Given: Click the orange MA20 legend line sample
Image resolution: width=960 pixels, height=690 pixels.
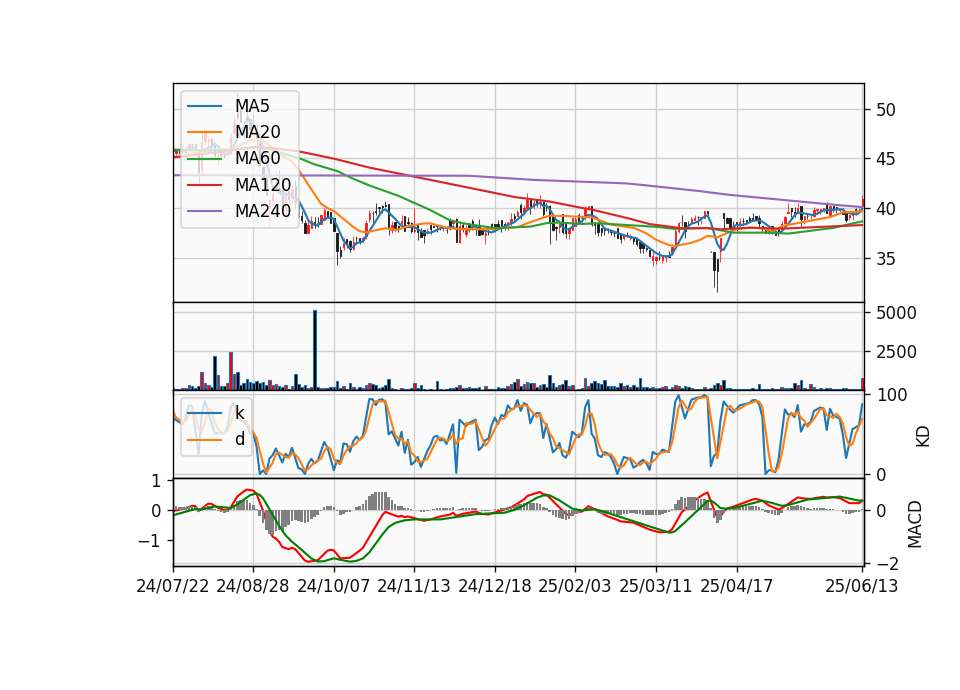Looking at the screenshot, I should click(x=204, y=132).
